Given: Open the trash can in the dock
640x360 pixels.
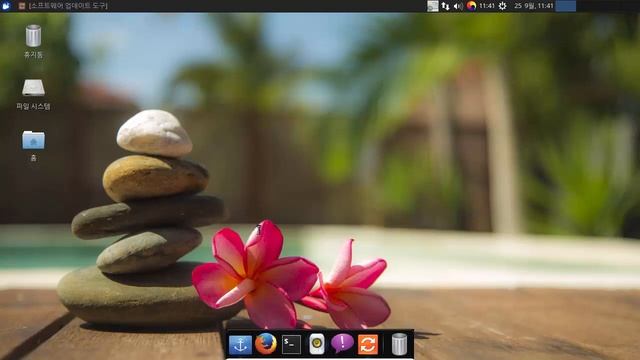Looking at the screenshot, I should point(399,344).
